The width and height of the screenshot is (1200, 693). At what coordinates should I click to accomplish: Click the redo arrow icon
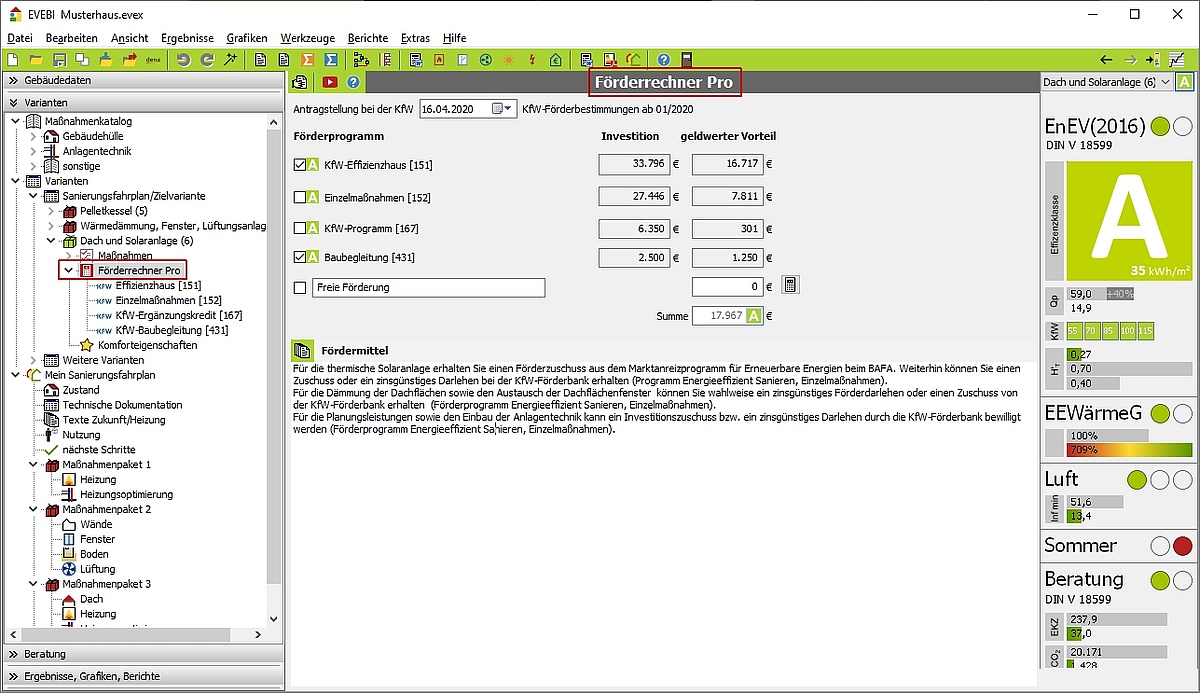pos(207,60)
